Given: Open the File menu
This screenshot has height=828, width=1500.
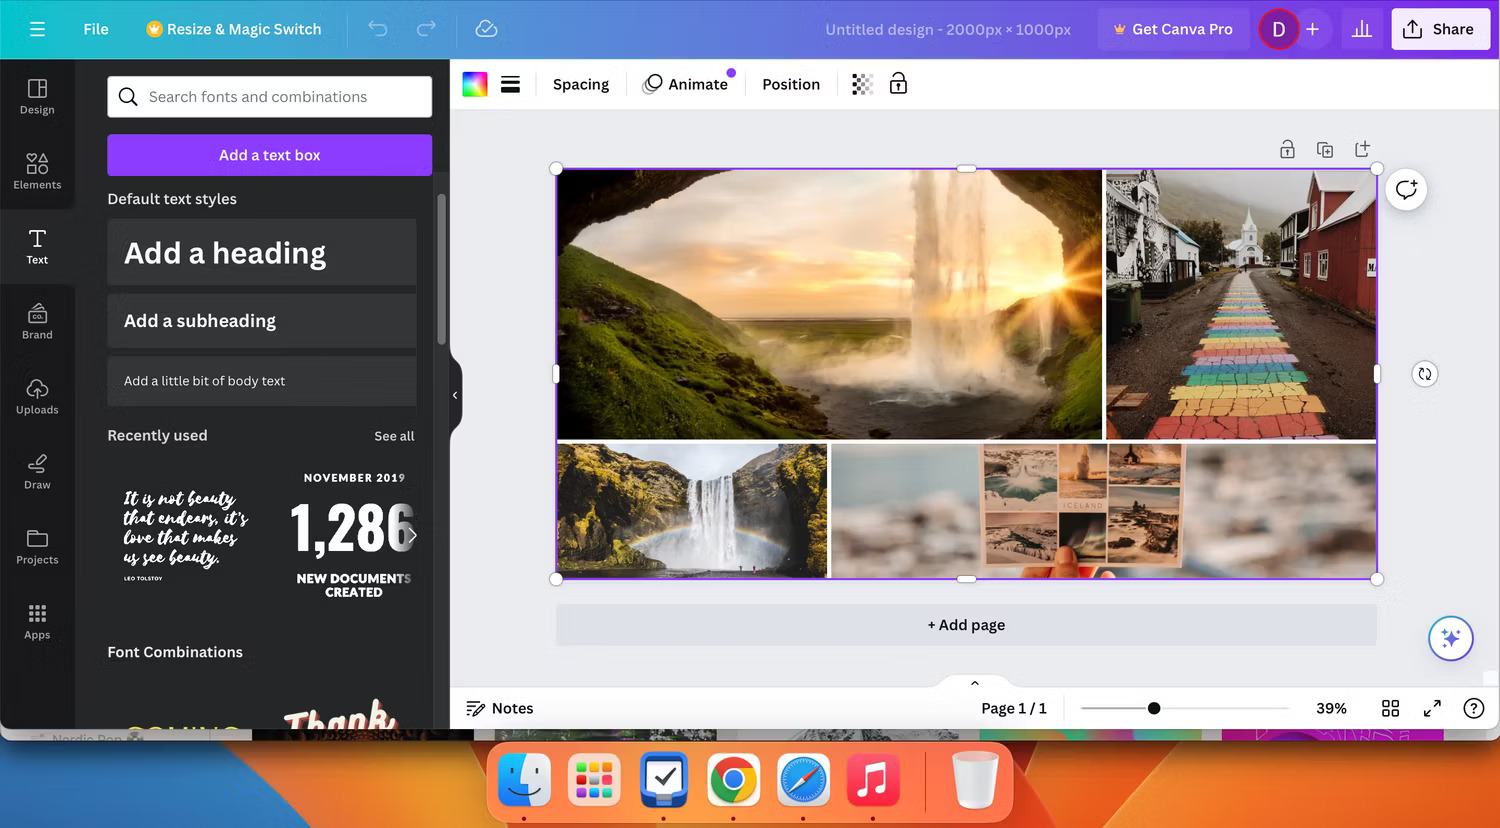Looking at the screenshot, I should coord(95,29).
